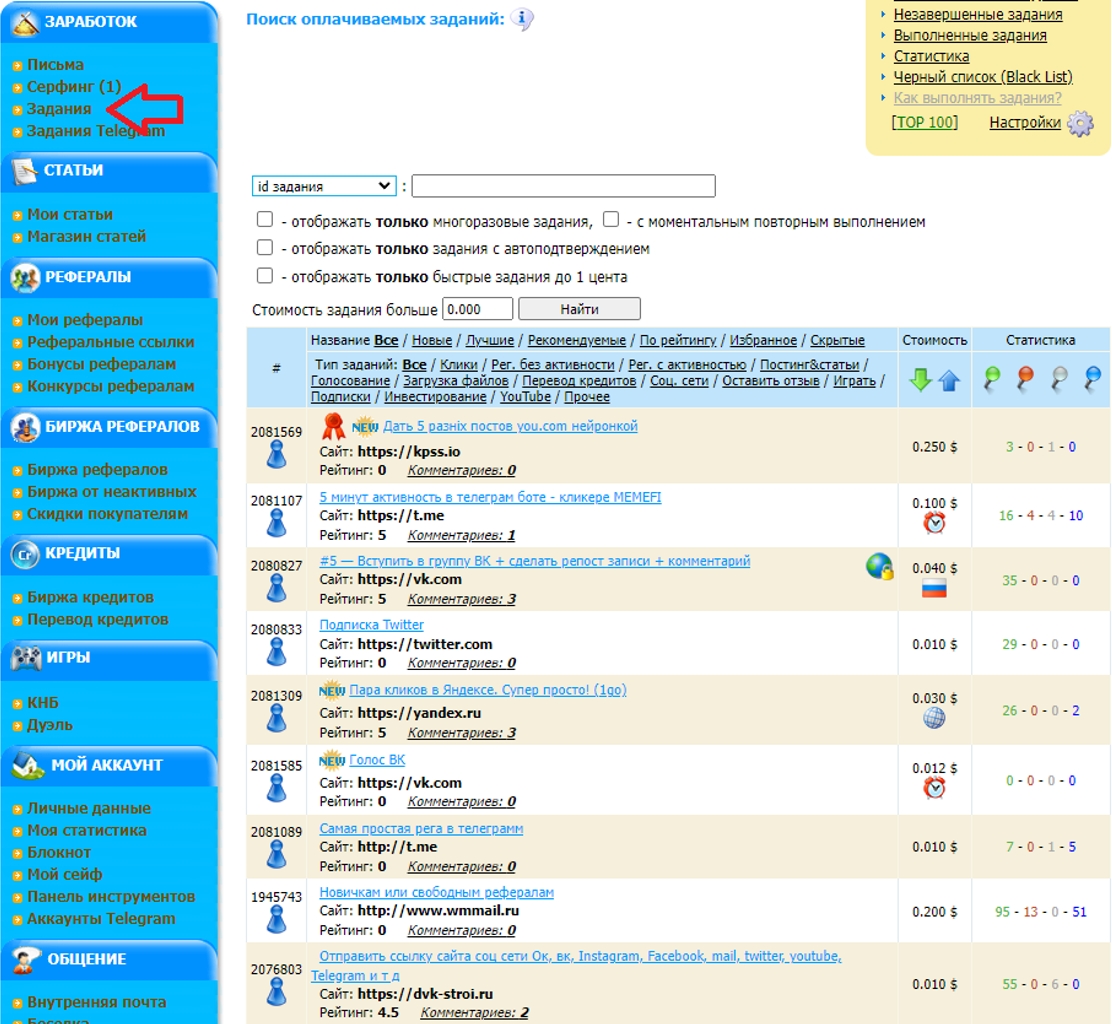Open 'Комментариев: 3' for yandex.ru task
1112x1024 pixels.
(x=462, y=733)
